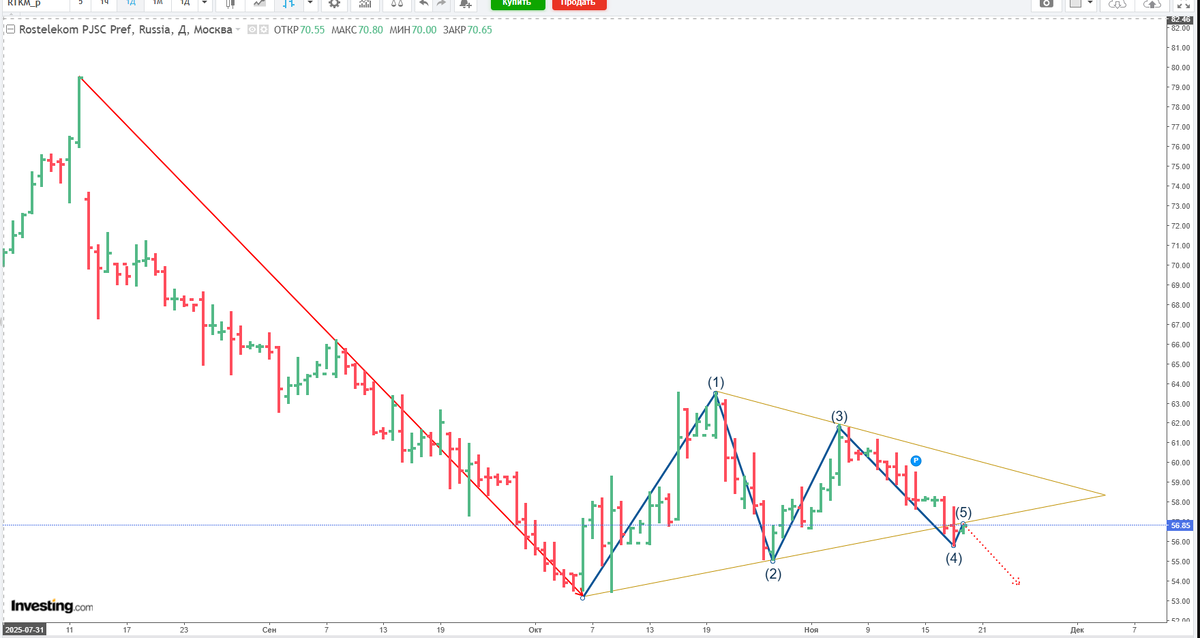Click current price label 56.85
Screen dimensions: 1200x638
(x=1181, y=525)
